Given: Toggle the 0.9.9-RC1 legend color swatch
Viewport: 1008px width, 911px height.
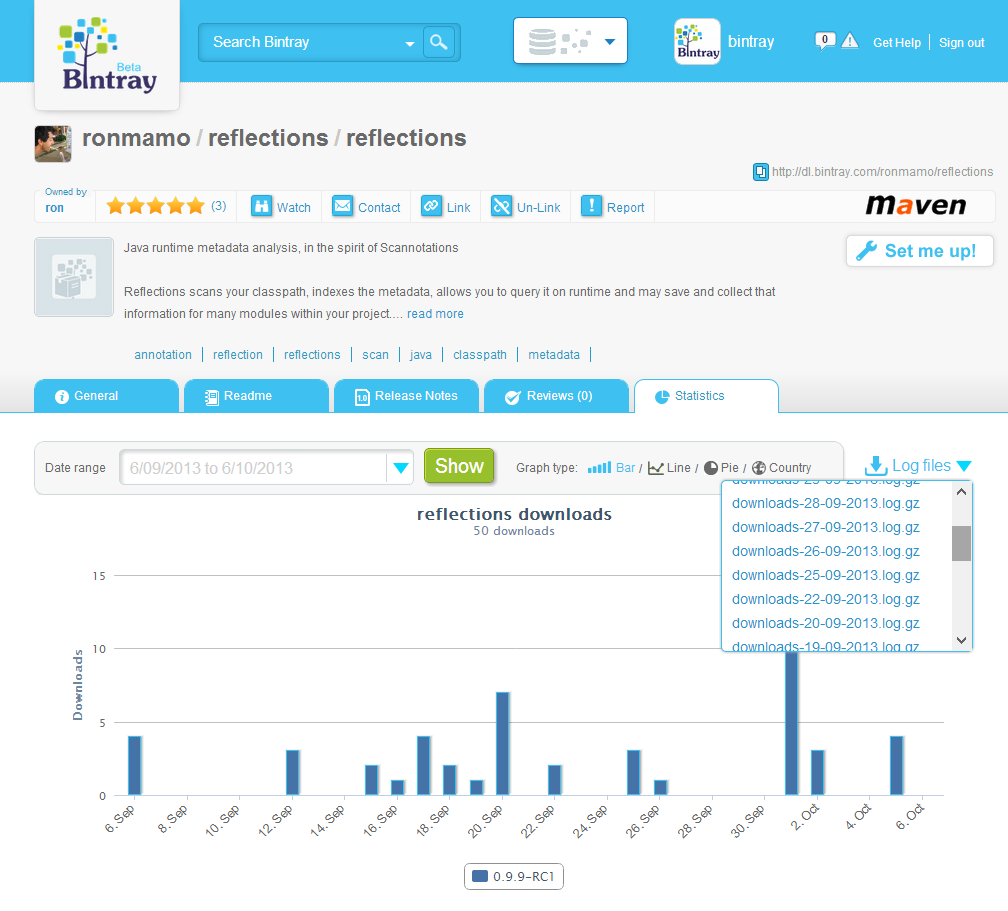Looking at the screenshot, I should coord(480,877).
